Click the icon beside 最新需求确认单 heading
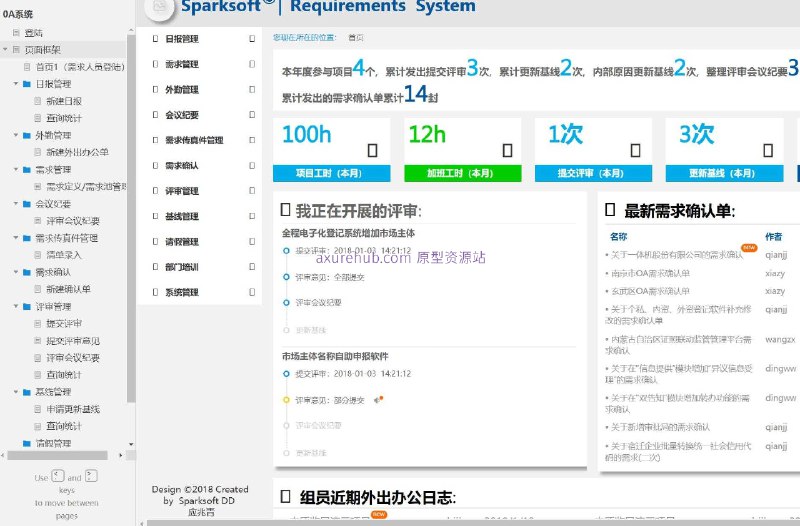800x526 pixels. tap(610, 210)
